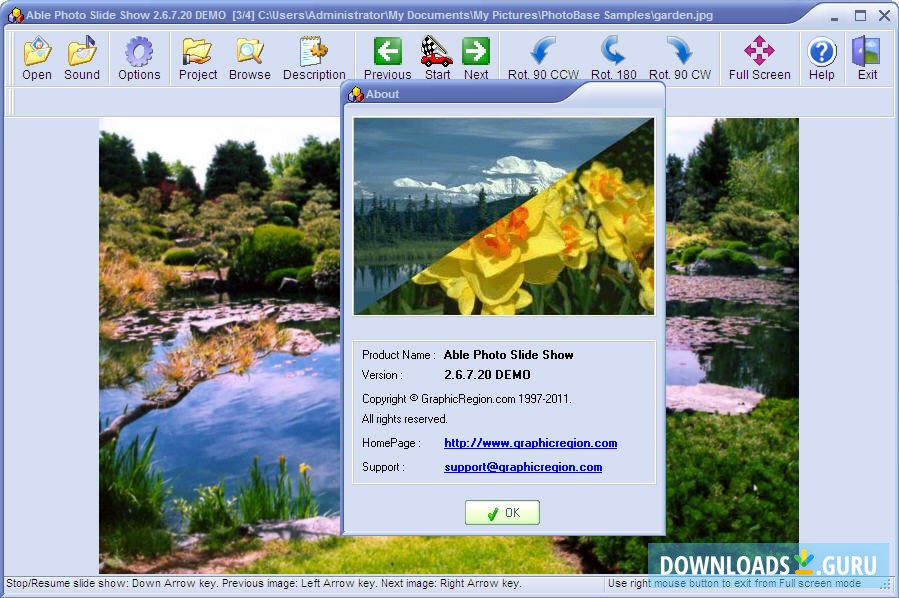Click the support@graphicregion.com email link
This screenshot has height=598, width=899.
coord(523,467)
